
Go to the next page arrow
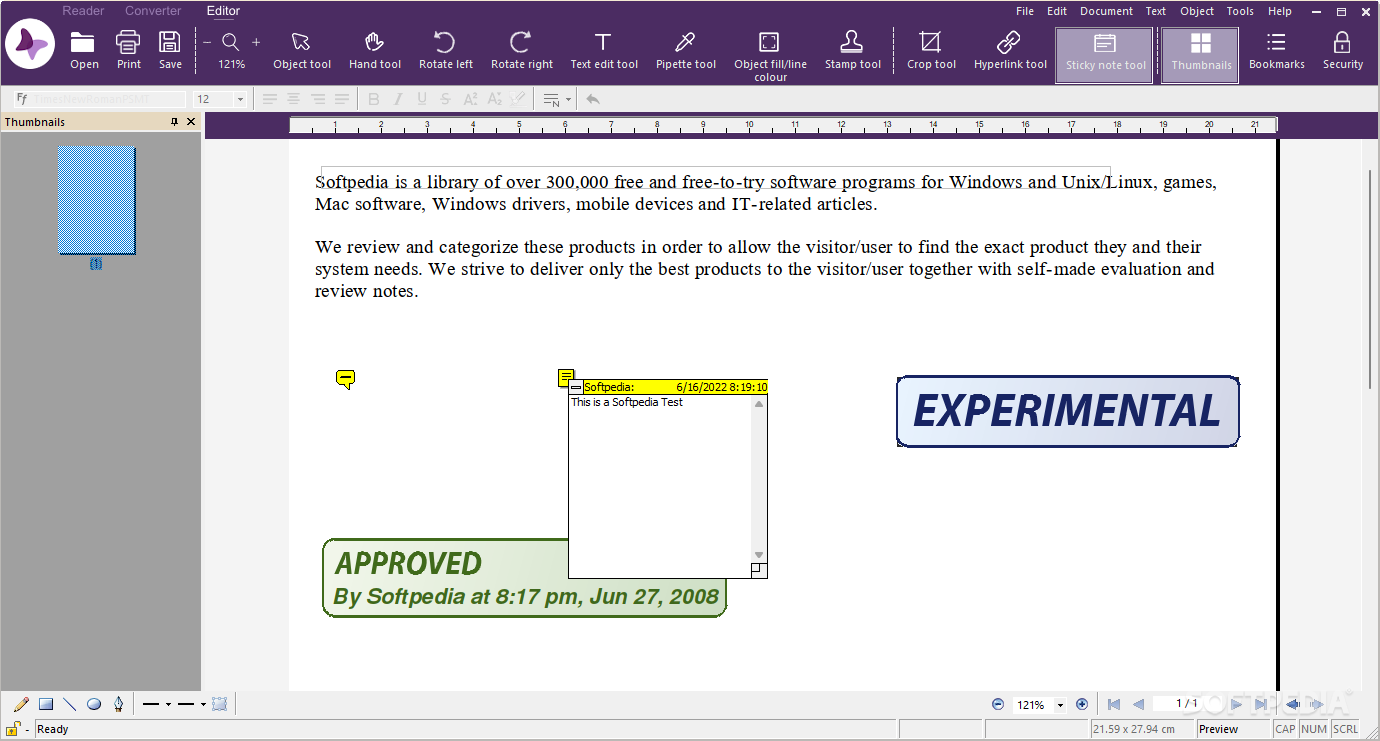tap(1236, 704)
